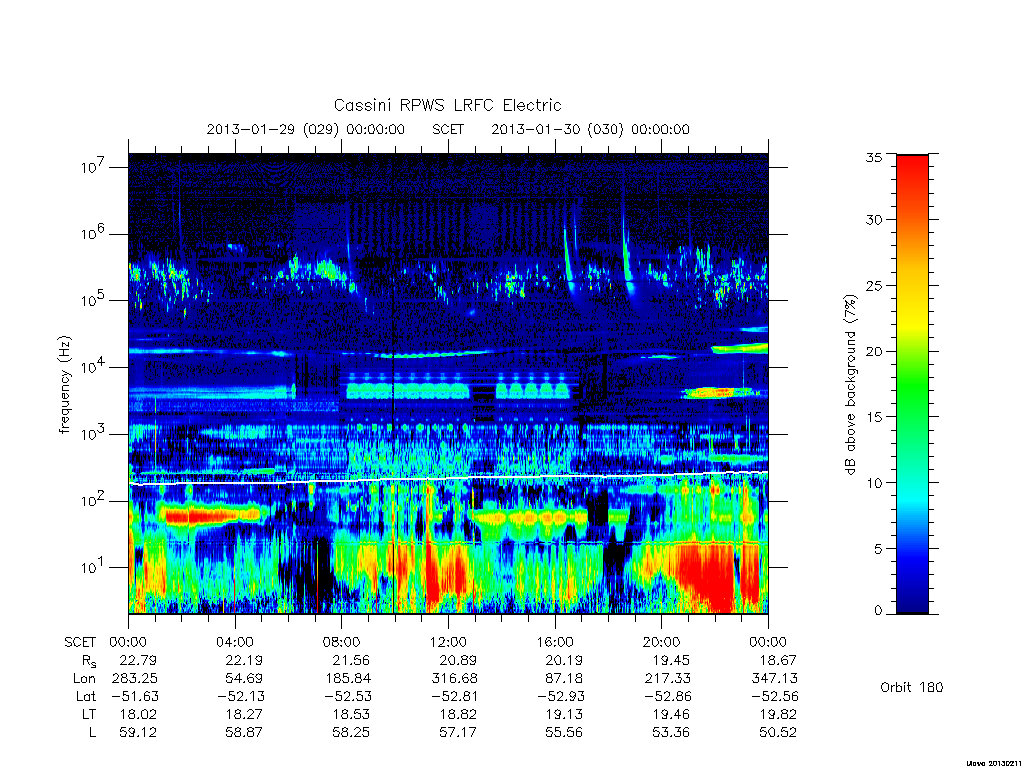Click the end date '2013-01-30 (030) 00:00:00'
The height and width of the screenshot is (768, 1024).
[x=590, y=129]
